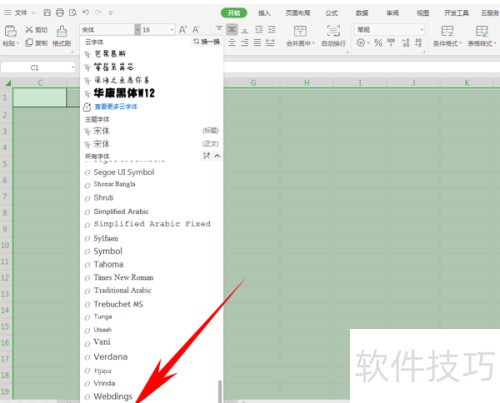This screenshot has width=500, height=403.
Task: Click the Merge and Center icon
Action: click(300, 31)
